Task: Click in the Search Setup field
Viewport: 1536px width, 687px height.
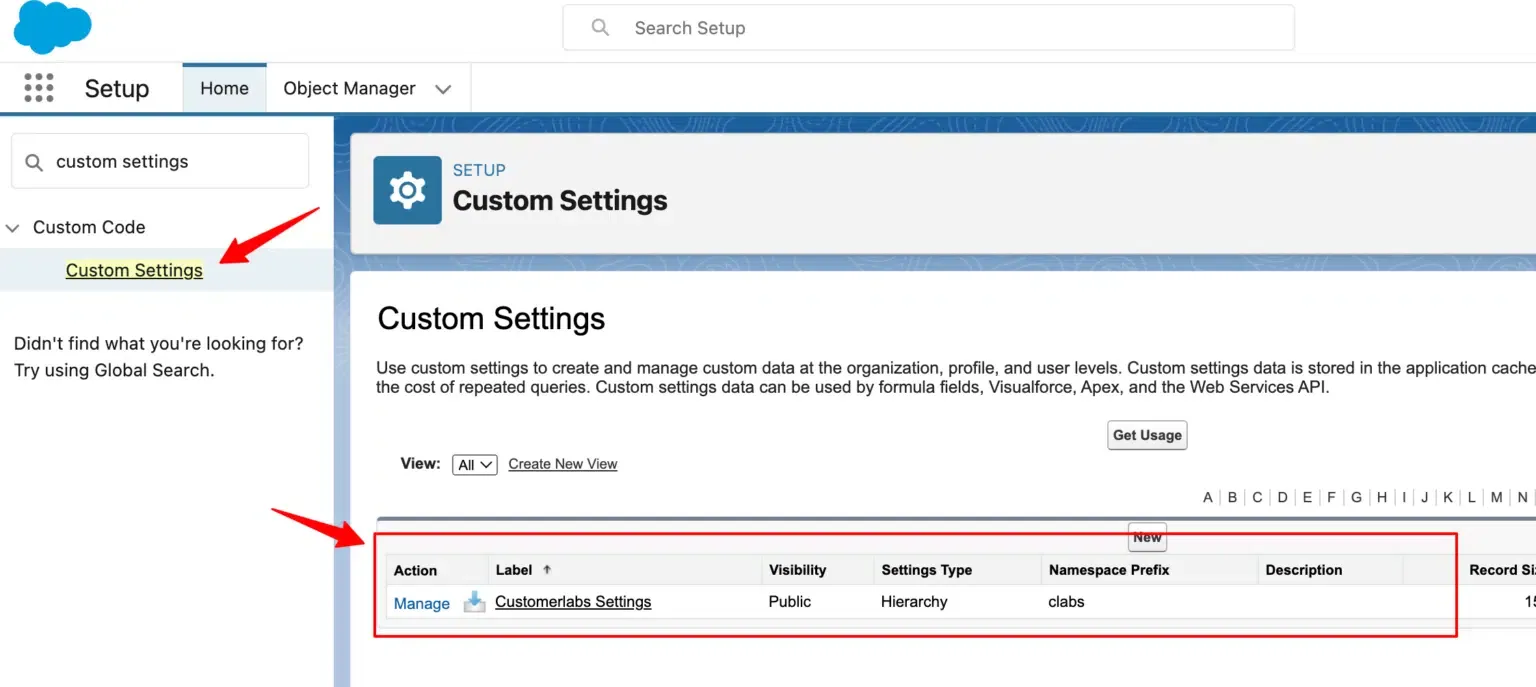Action: 928,28
